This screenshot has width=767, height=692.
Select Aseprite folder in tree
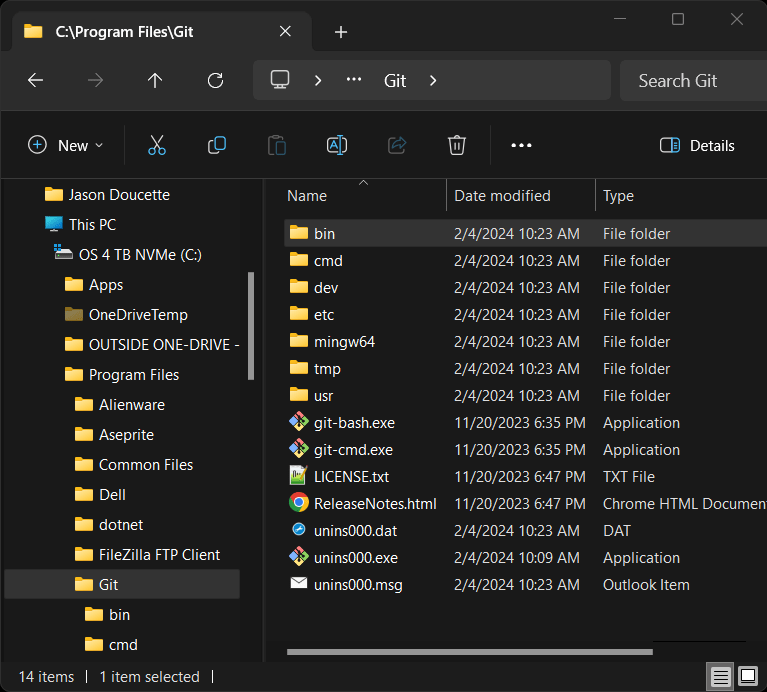(126, 435)
